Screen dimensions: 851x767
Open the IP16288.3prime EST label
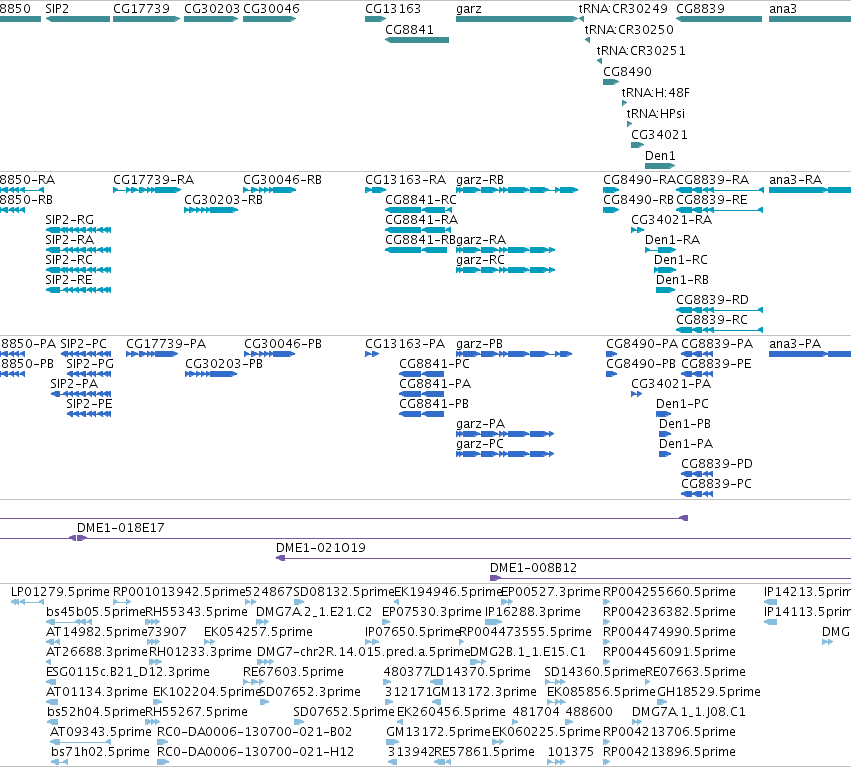click(532, 612)
